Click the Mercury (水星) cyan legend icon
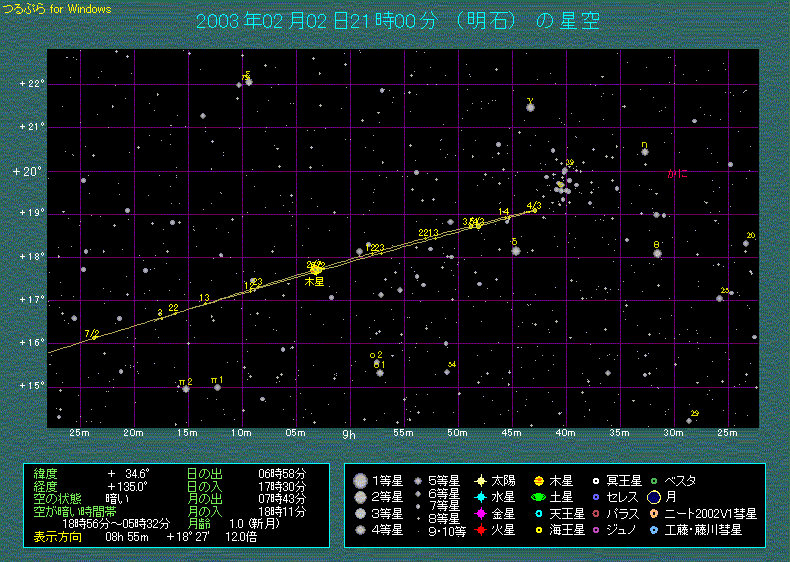This screenshot has height=562, width=790. pyautogui.click(x=482, y=497)
